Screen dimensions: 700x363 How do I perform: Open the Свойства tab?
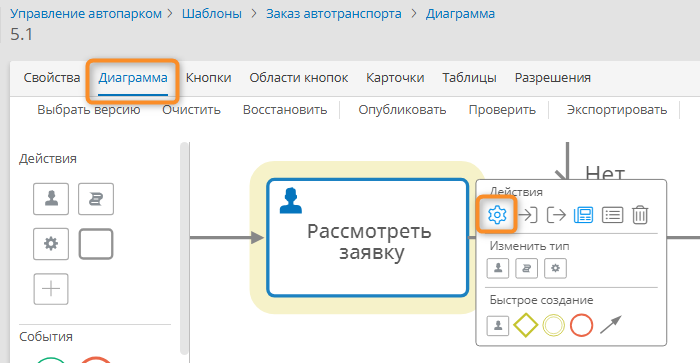pos(52,78)
